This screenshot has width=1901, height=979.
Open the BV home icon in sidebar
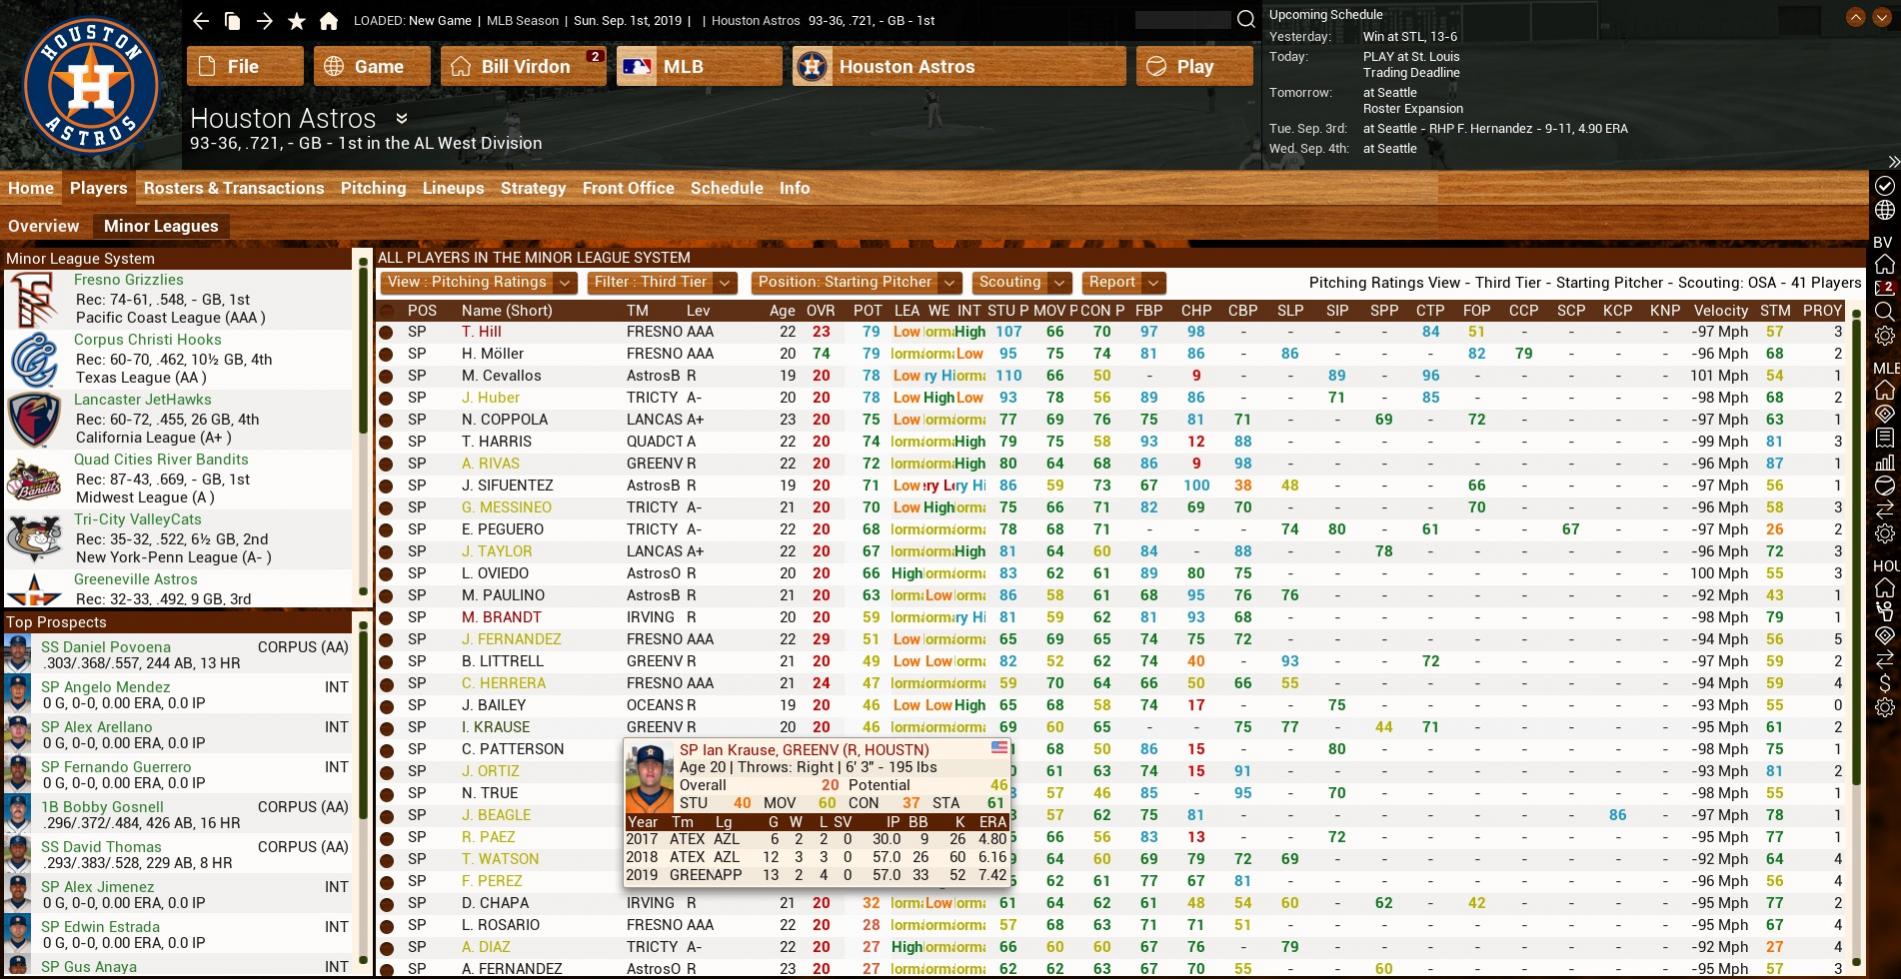(x=1884, y=264)
